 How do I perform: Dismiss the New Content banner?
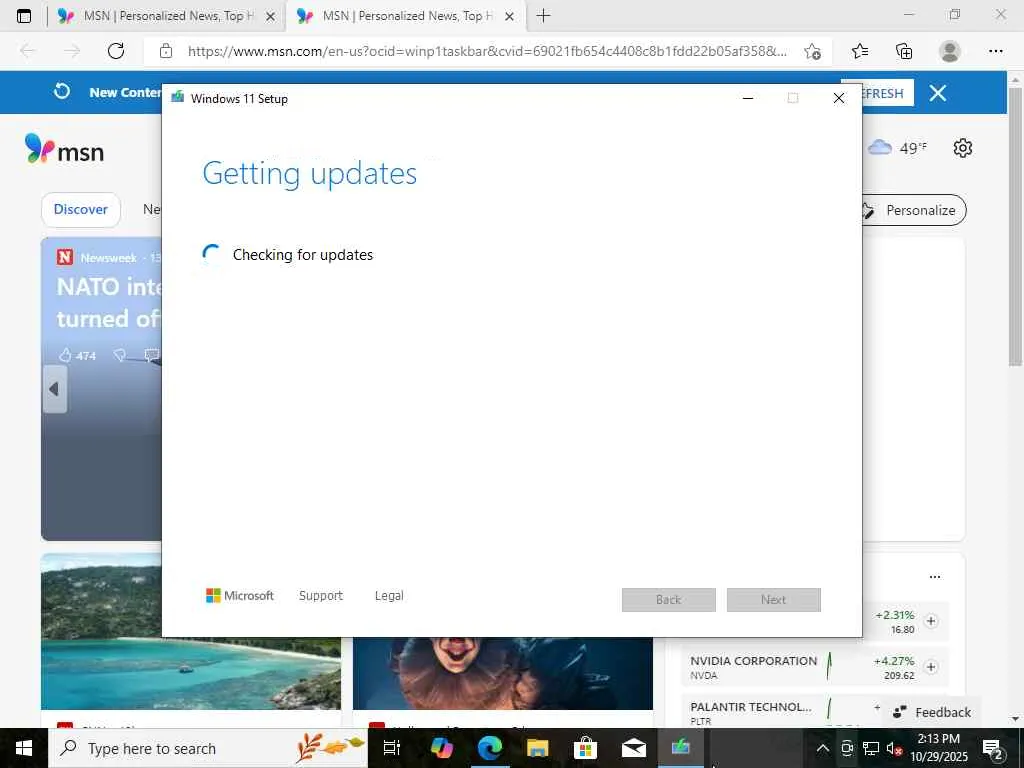click(938, 93)
